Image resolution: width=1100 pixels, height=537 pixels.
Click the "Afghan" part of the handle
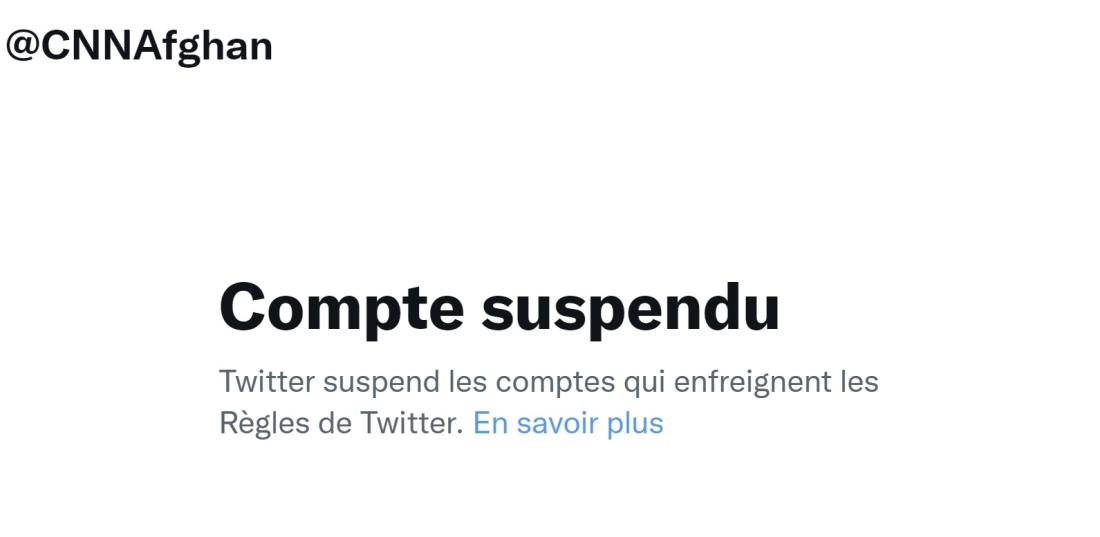click(210, 46)
